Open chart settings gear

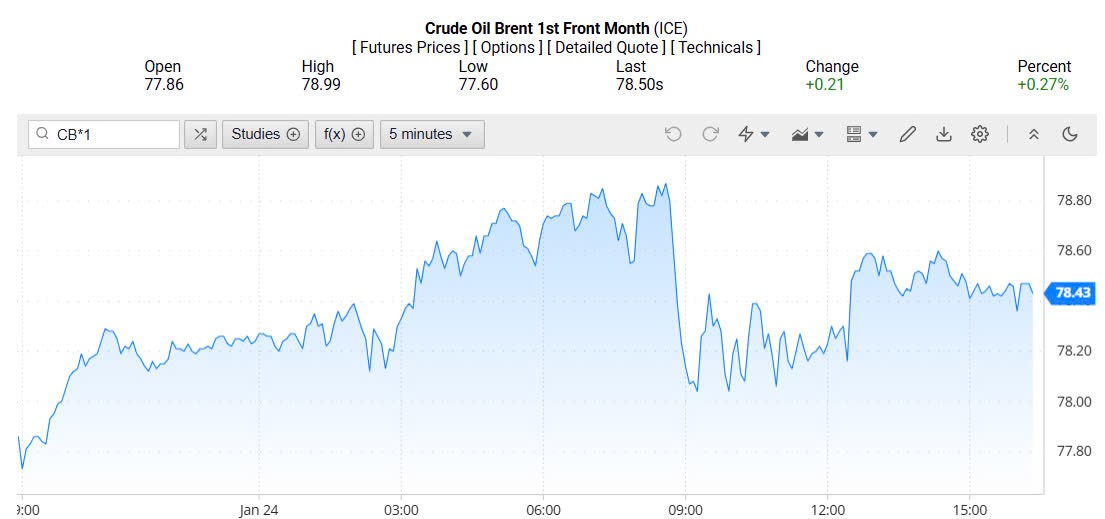click(x=979, y=134)
